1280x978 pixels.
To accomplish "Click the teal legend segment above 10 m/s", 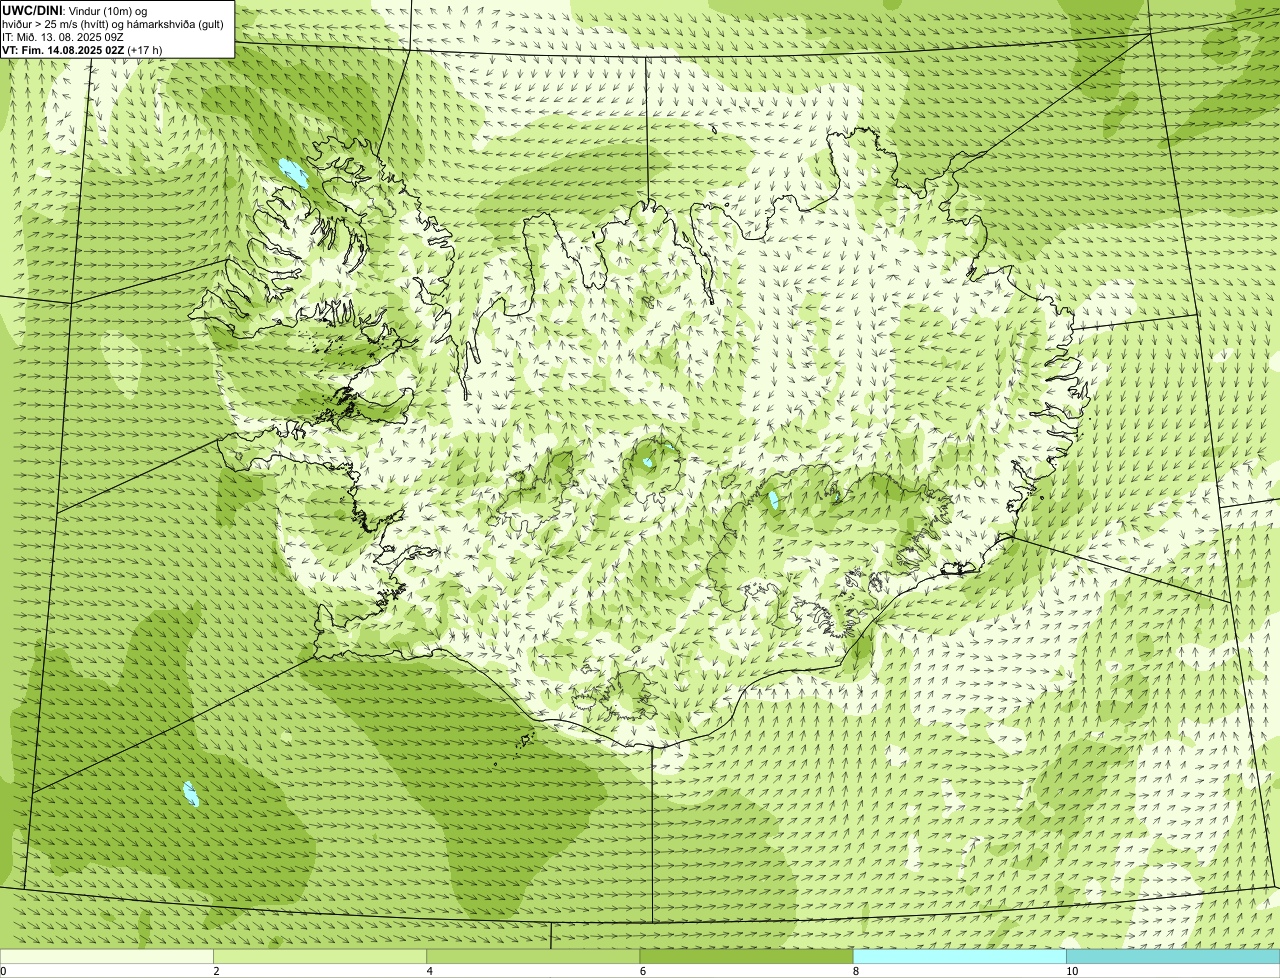I will click(x=1173, y=956).
